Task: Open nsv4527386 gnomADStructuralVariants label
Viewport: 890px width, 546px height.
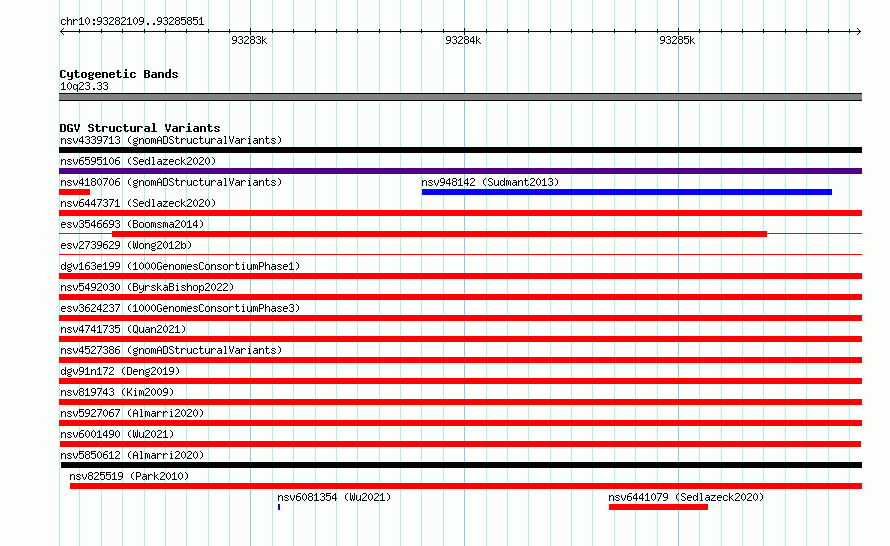Action: point(171,350)
